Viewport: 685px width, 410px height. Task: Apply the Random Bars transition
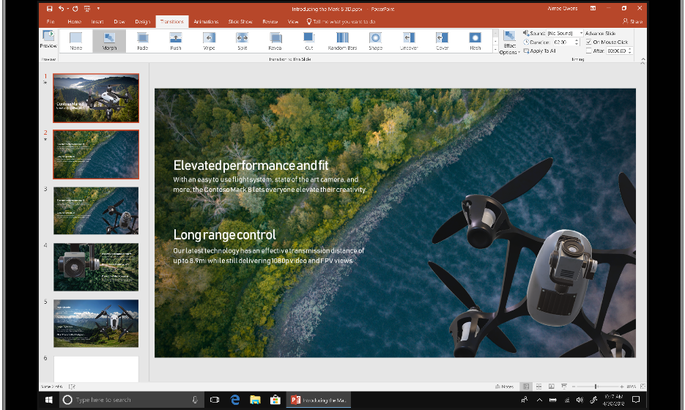[342, 41]
